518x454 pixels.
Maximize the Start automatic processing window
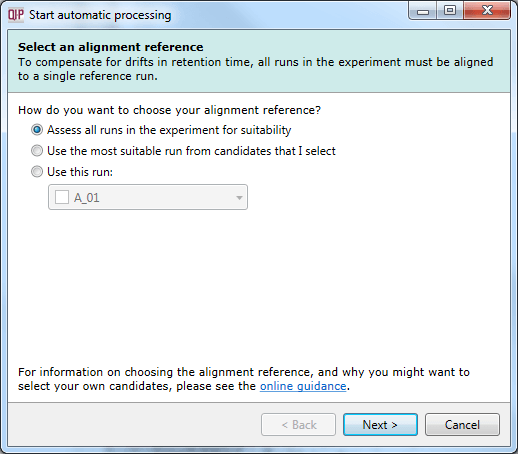[x=450, y=11]
